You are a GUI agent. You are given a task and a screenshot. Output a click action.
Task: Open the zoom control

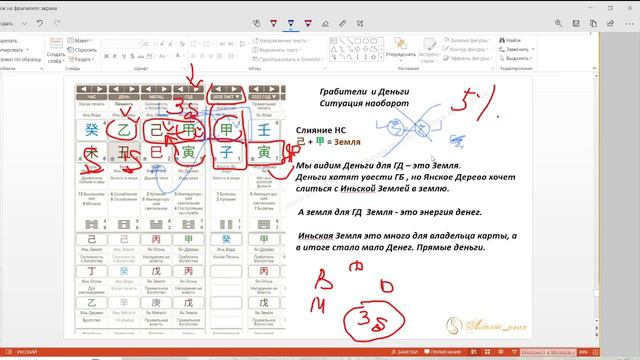pos(558,24)
